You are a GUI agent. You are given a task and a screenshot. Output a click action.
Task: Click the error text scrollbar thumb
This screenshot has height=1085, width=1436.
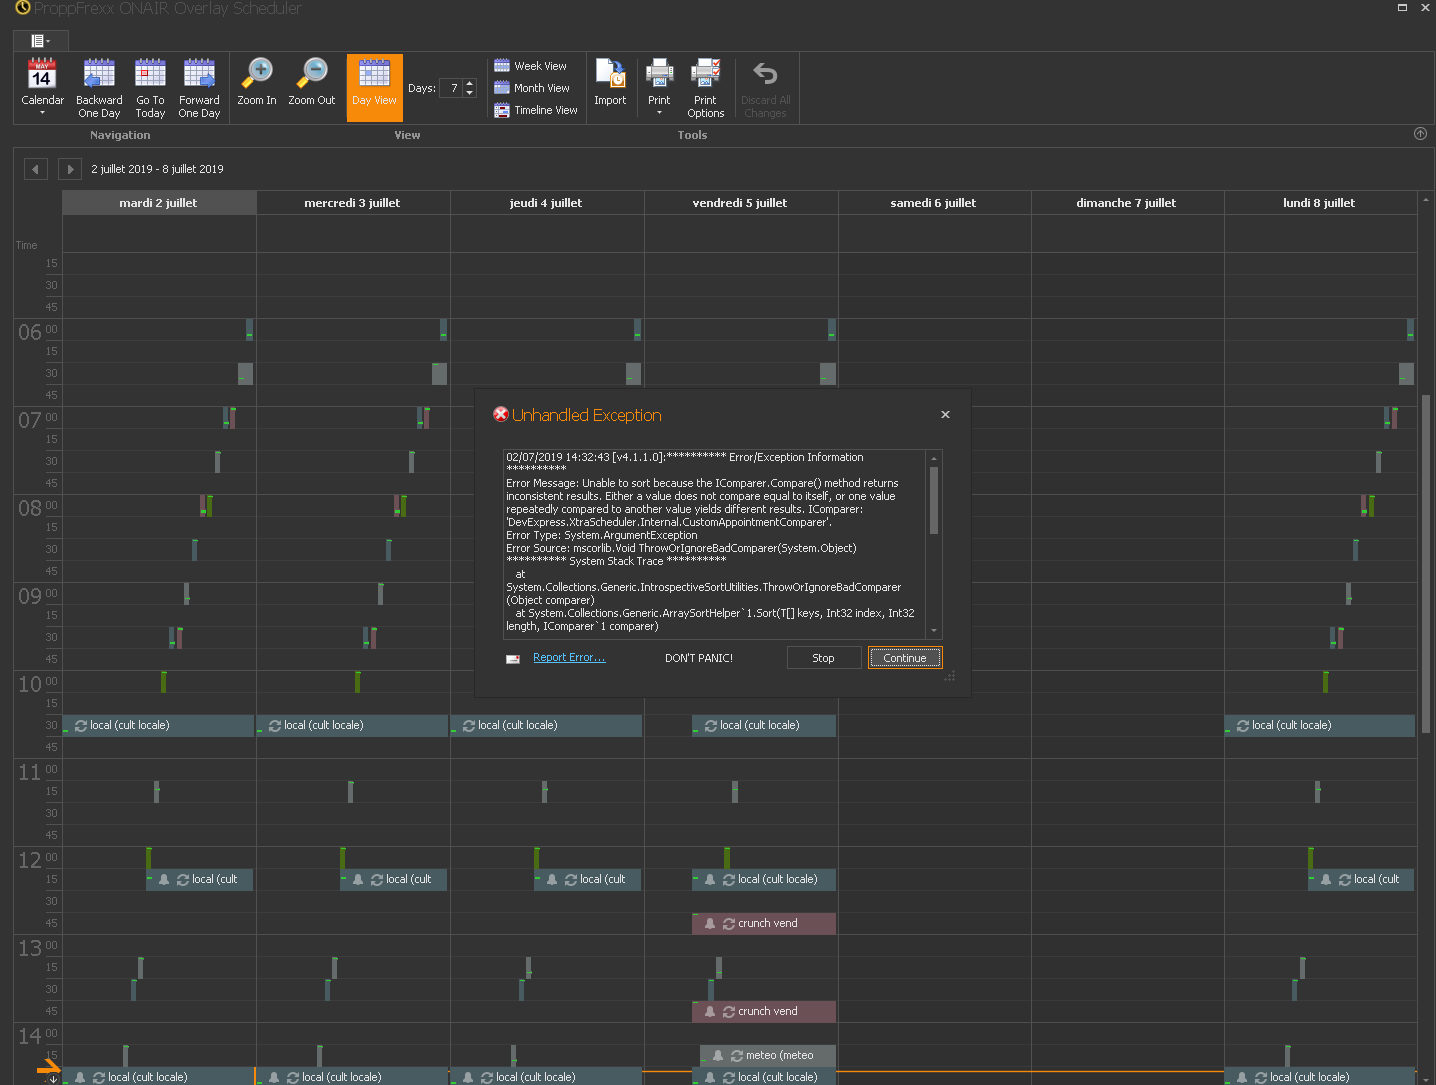coord(934,500)
